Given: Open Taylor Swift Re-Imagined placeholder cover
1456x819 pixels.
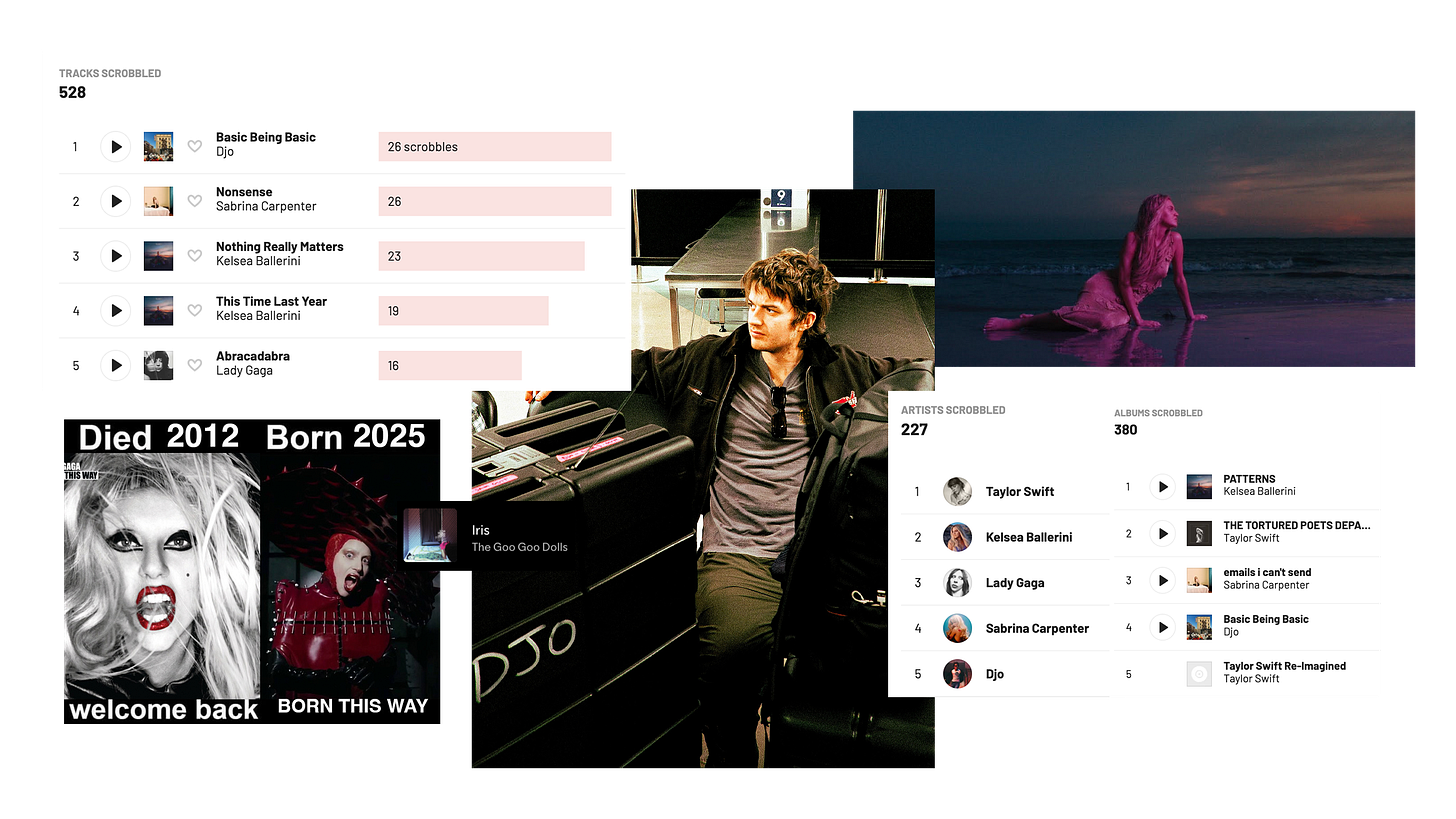Looking at the screenshot, I should point(1199,674).
